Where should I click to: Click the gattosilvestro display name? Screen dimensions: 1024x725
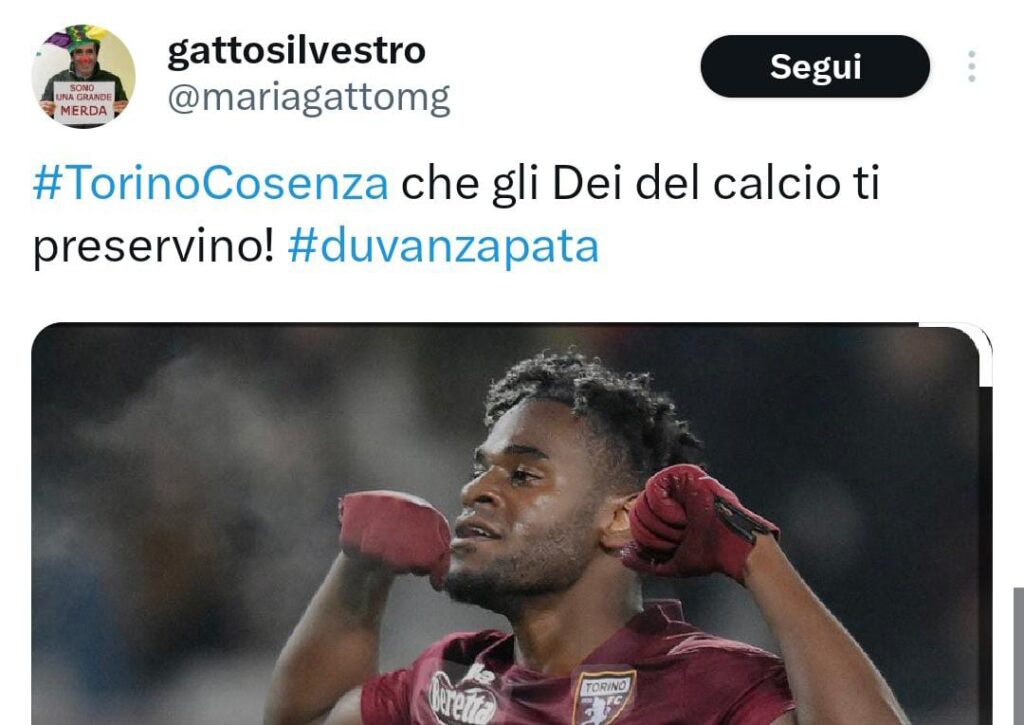296,51
